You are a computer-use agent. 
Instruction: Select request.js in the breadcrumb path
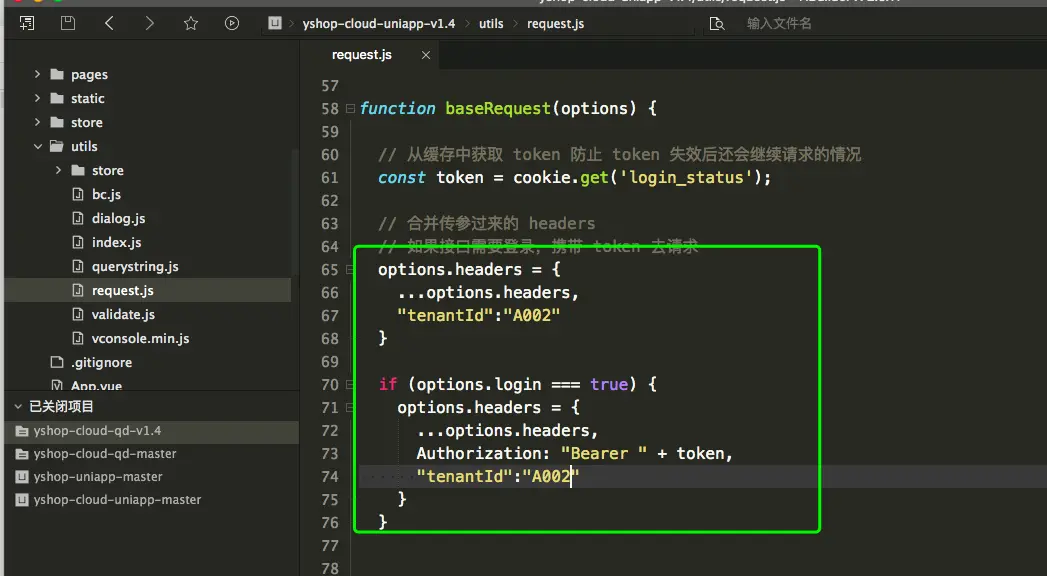(556, 24)
